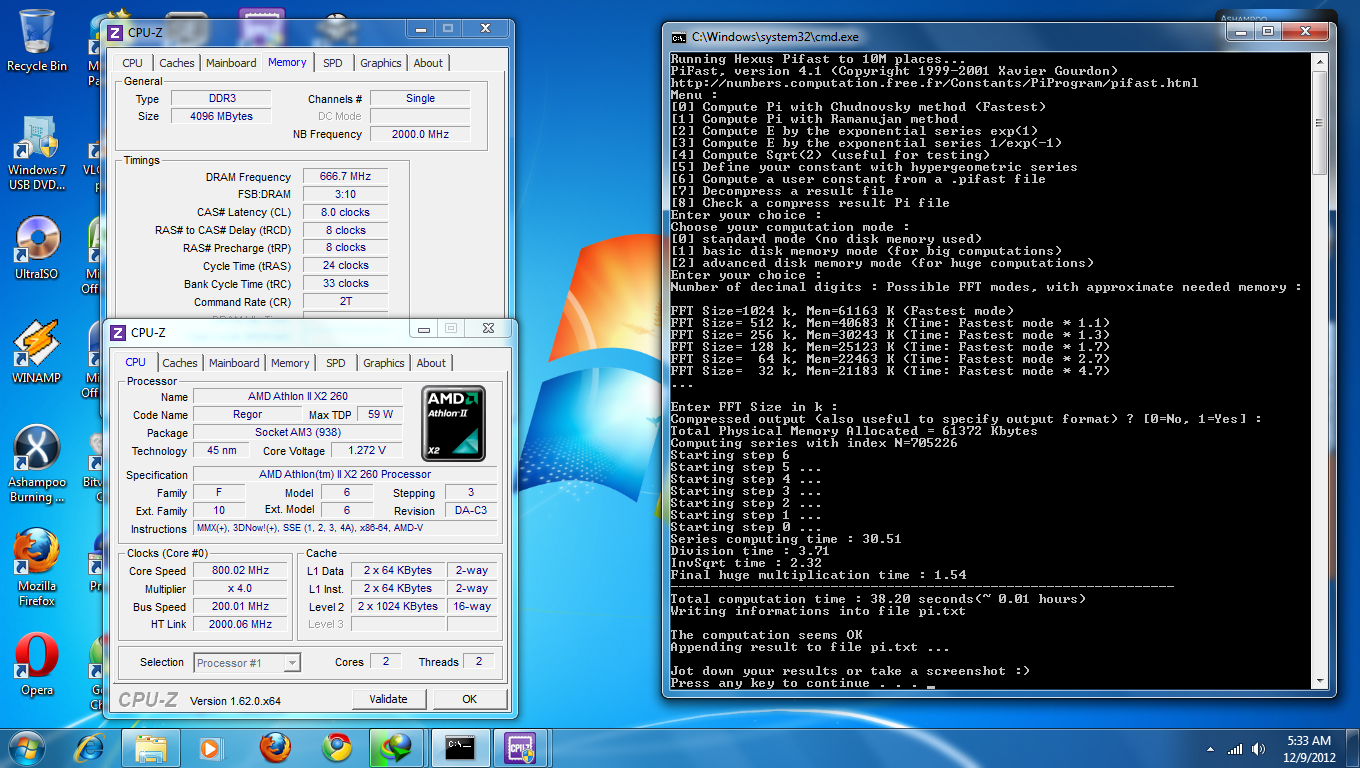Screen dimensions: 1360x768
Task: Click the cmd.exe title bar icon
Action: coord(679,37)
